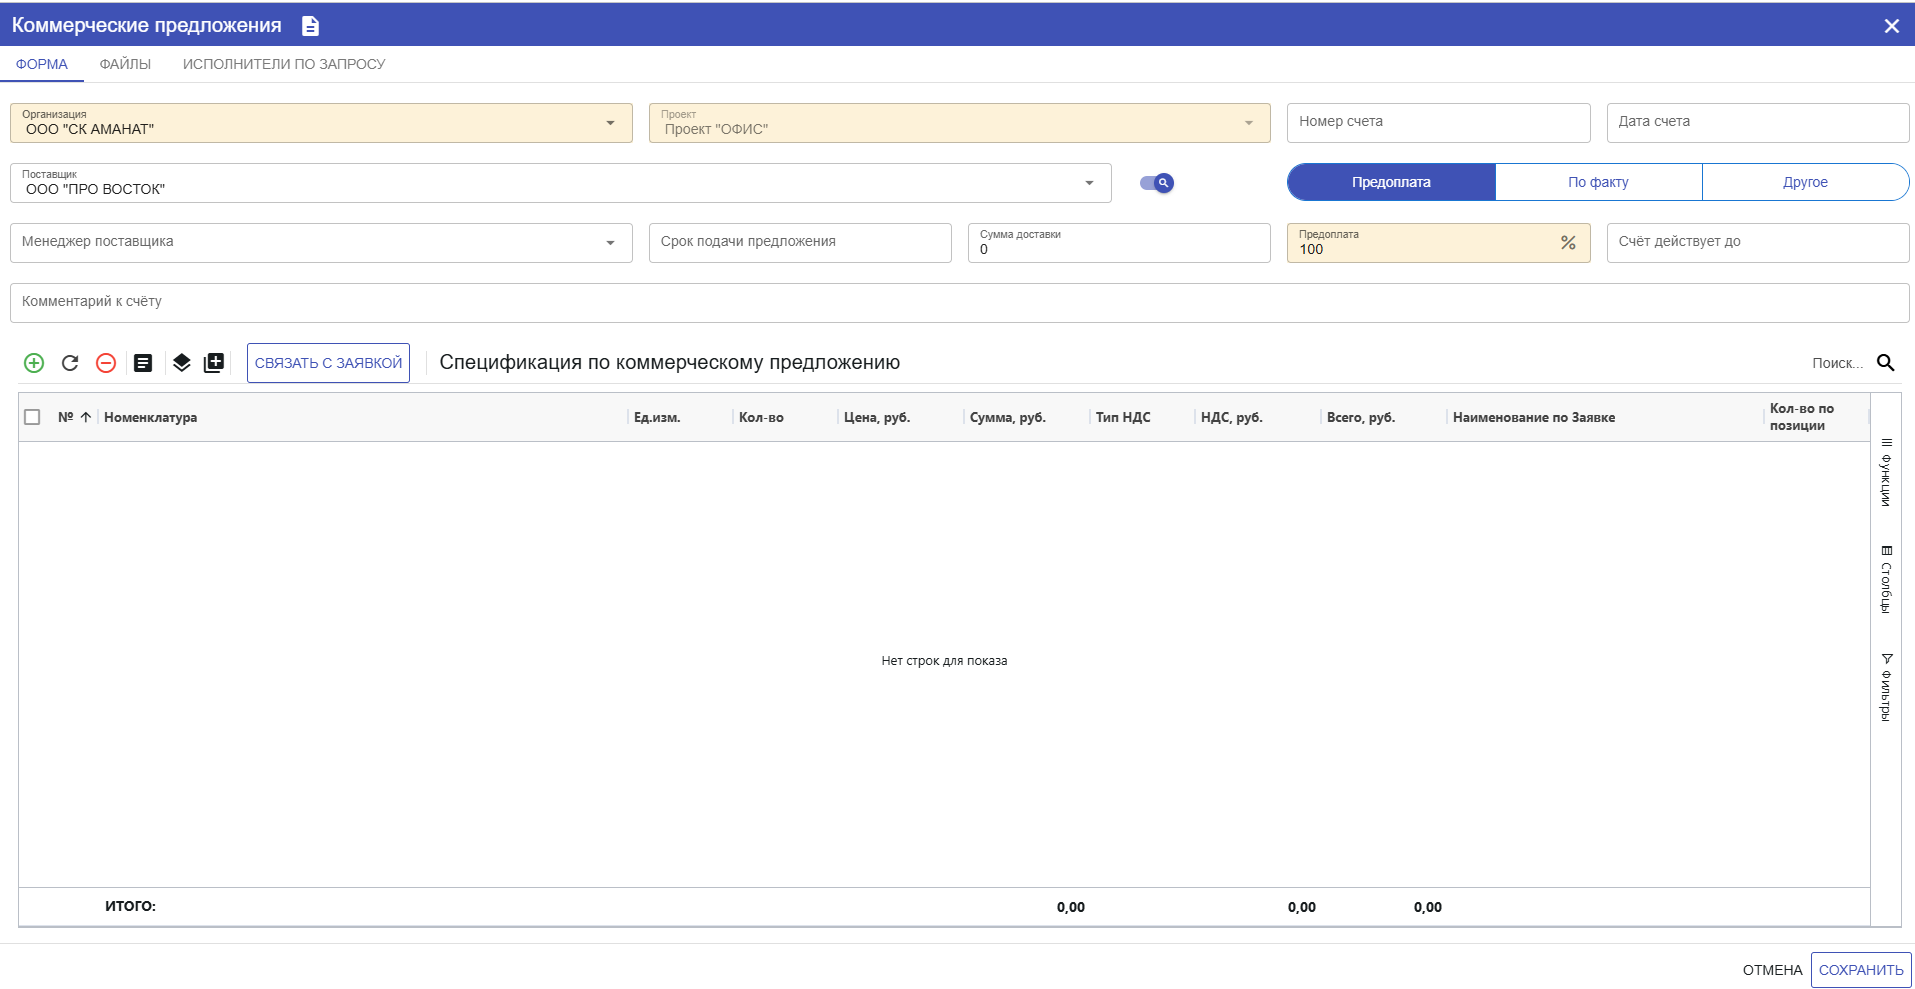
Task: Toggle the supplier search switch
Action: tap(1157, 183)
